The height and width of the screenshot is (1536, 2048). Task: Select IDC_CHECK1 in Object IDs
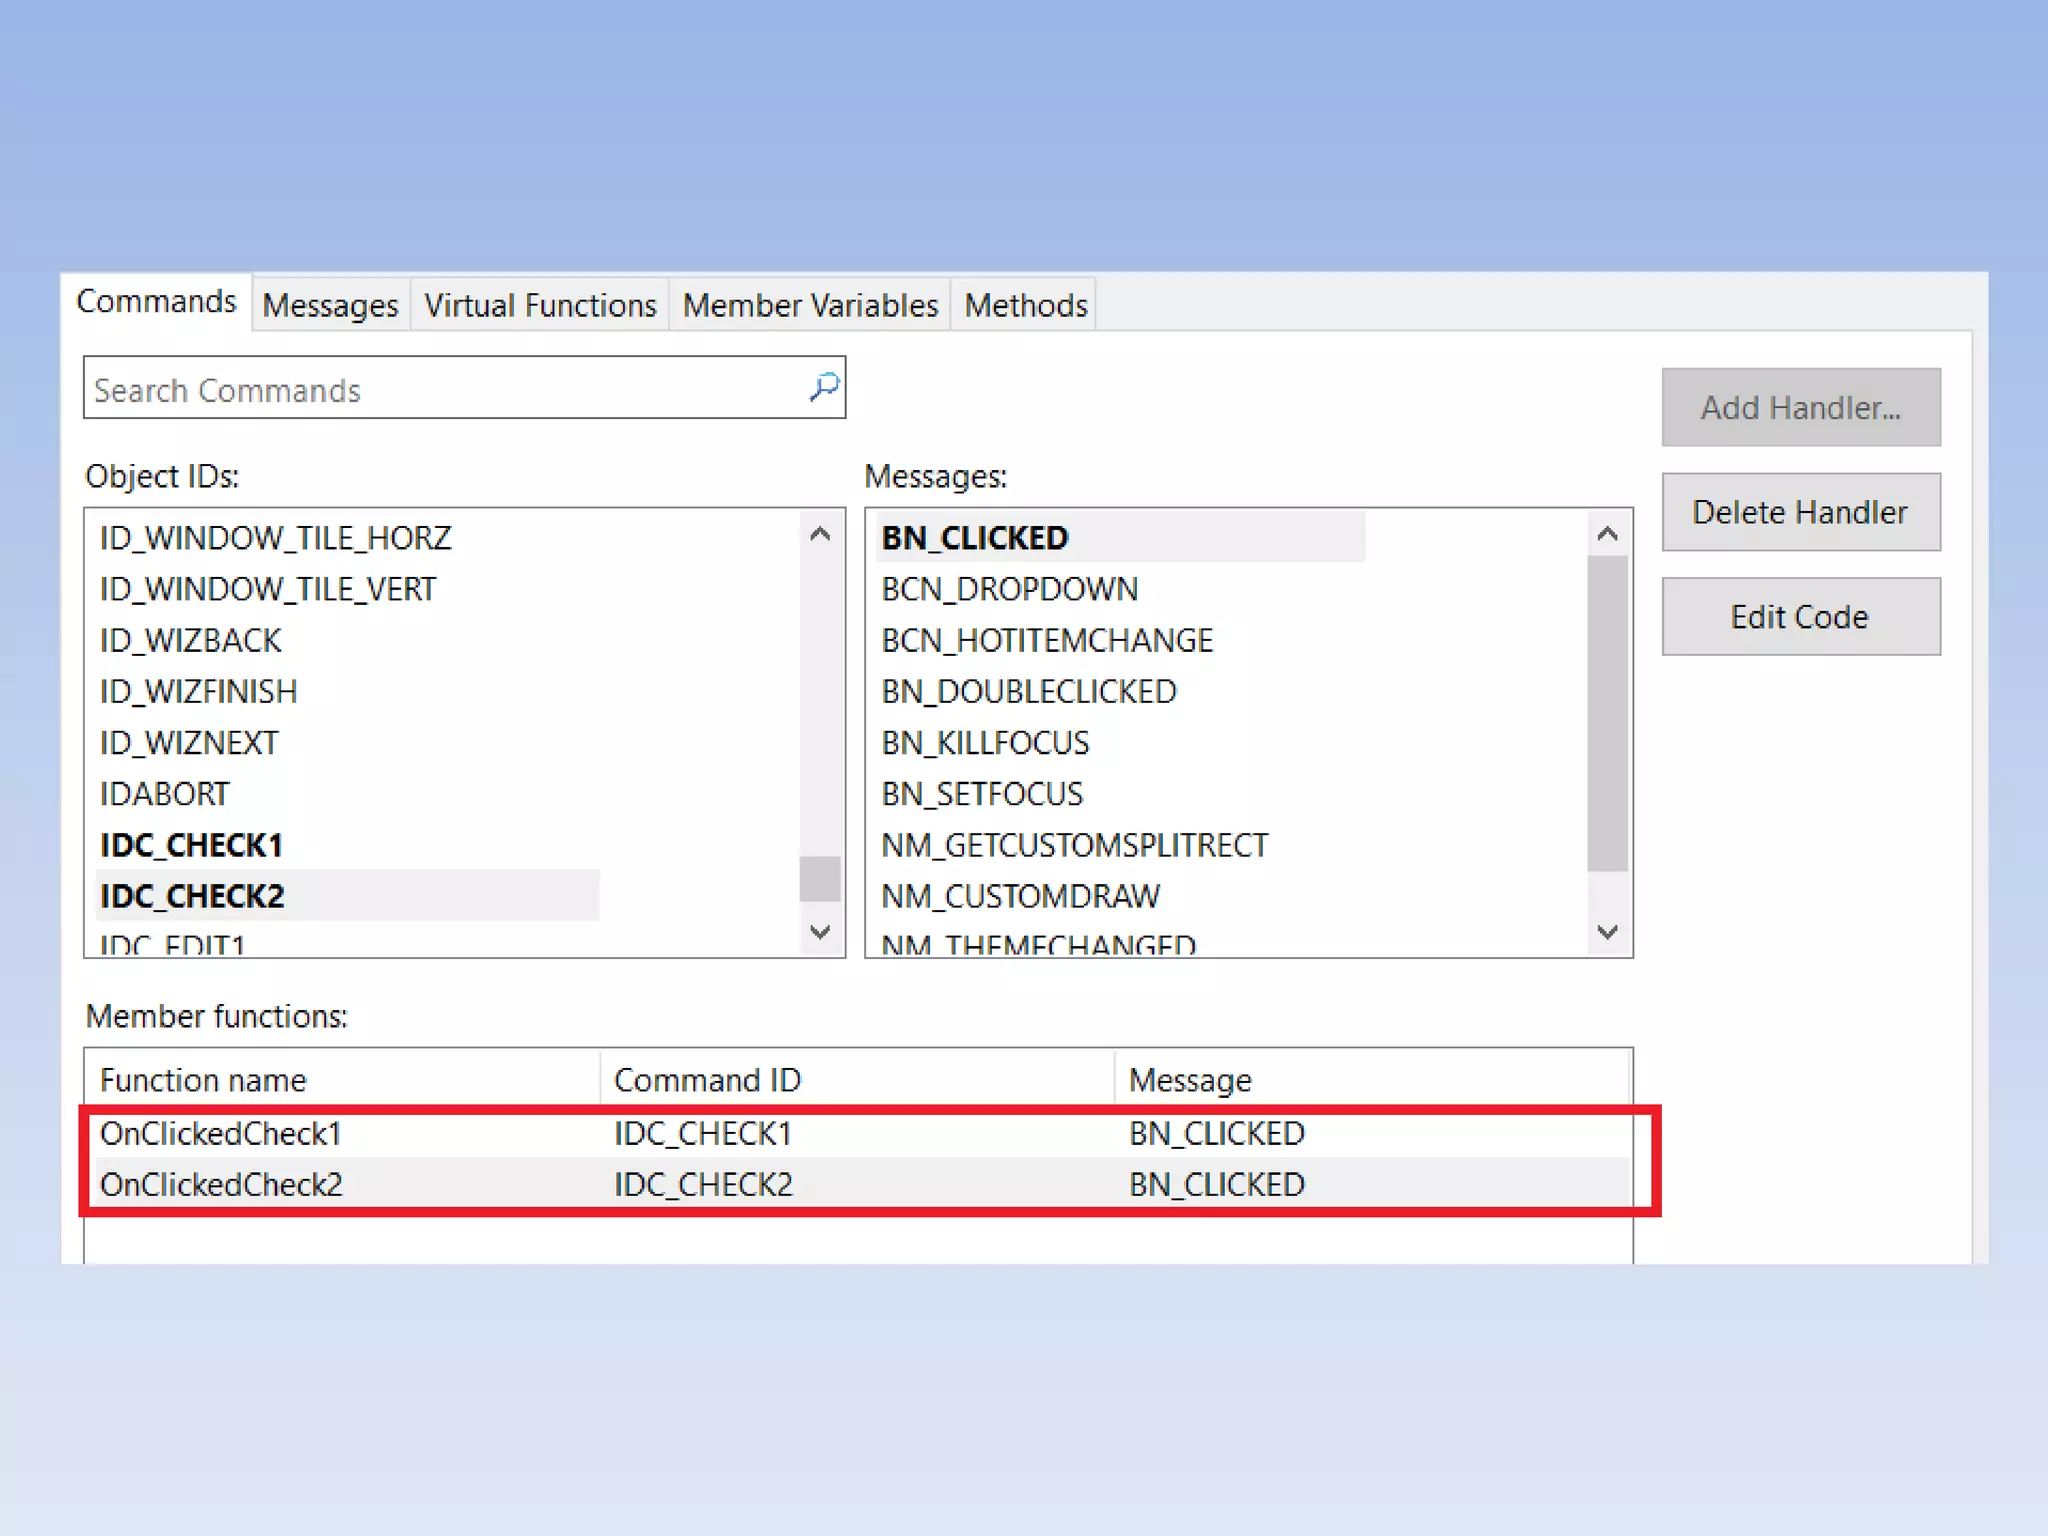191,845
